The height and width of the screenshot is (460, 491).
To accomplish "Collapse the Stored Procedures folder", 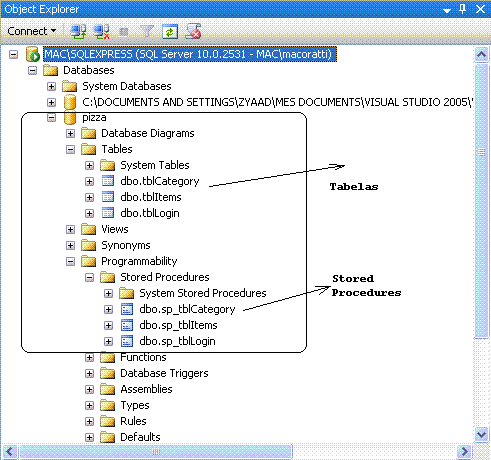I will click(89, 278).
